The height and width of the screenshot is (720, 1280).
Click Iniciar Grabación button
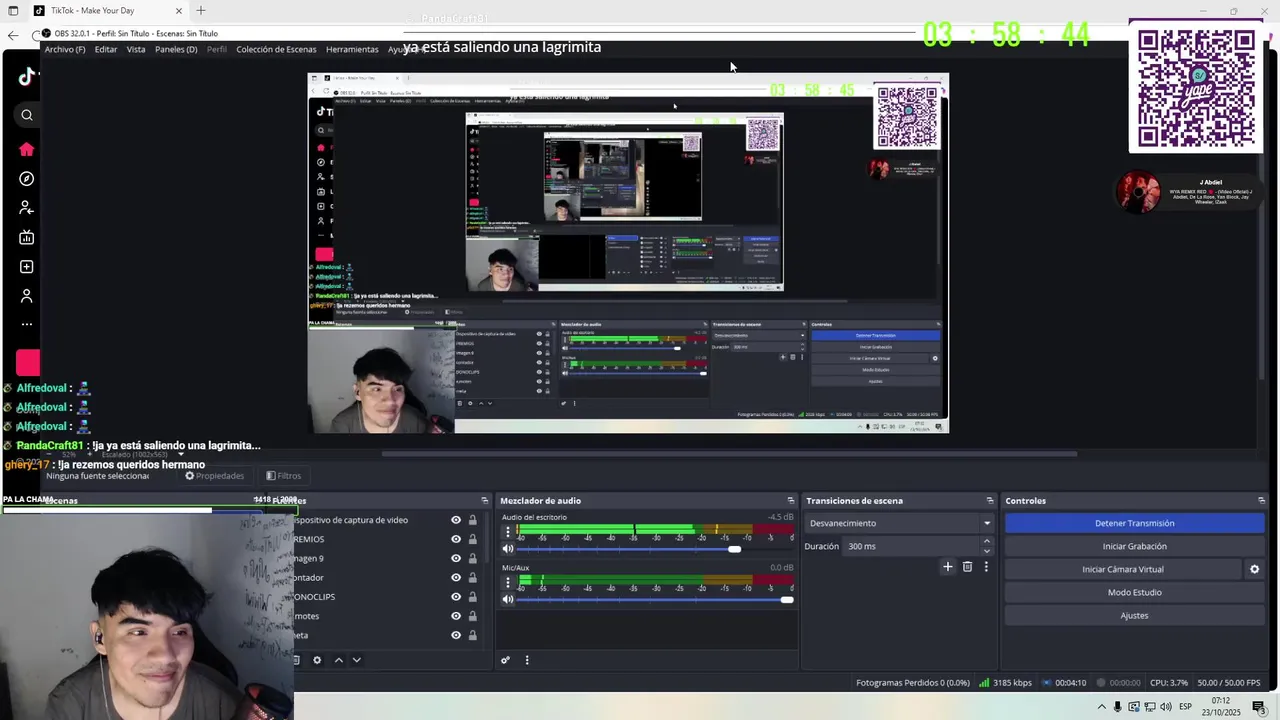(x=1134, y=546)
